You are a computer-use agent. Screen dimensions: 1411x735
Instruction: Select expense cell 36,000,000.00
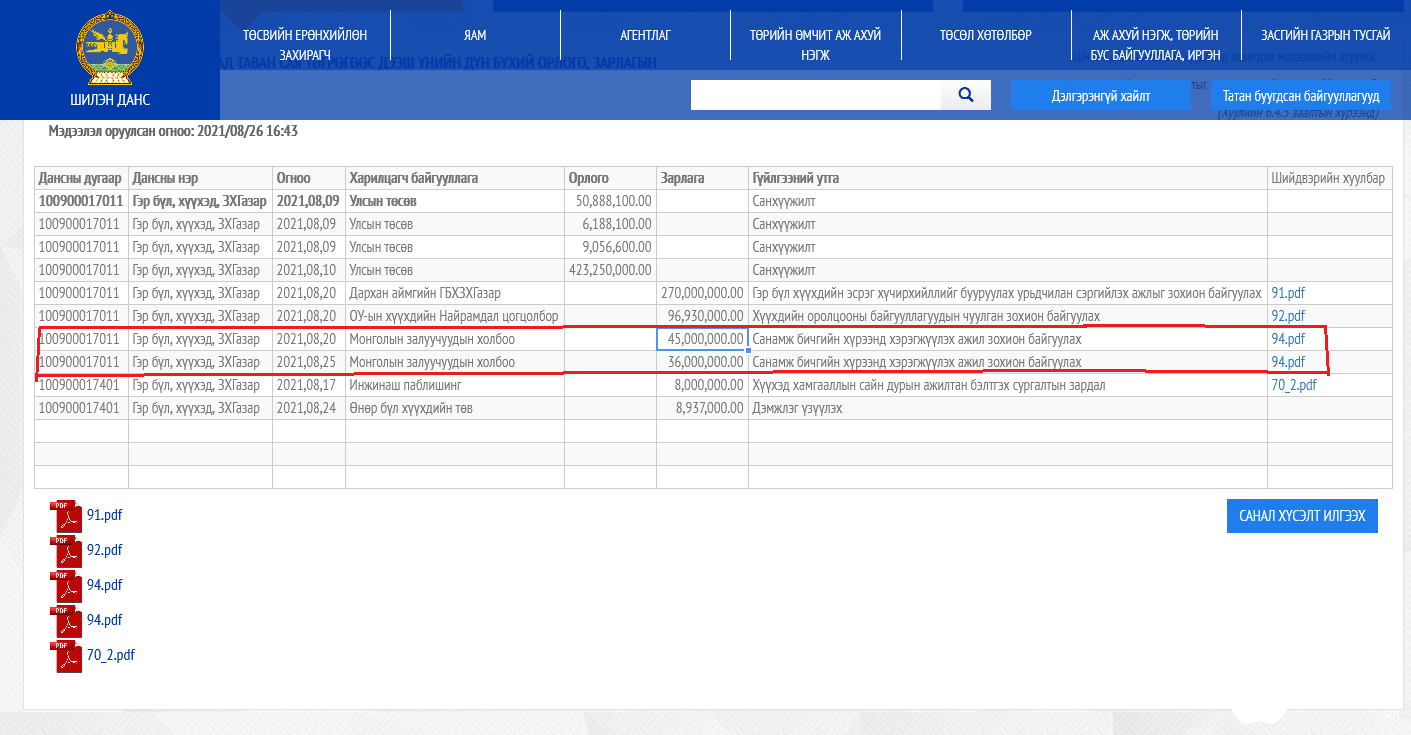(702, 362)
